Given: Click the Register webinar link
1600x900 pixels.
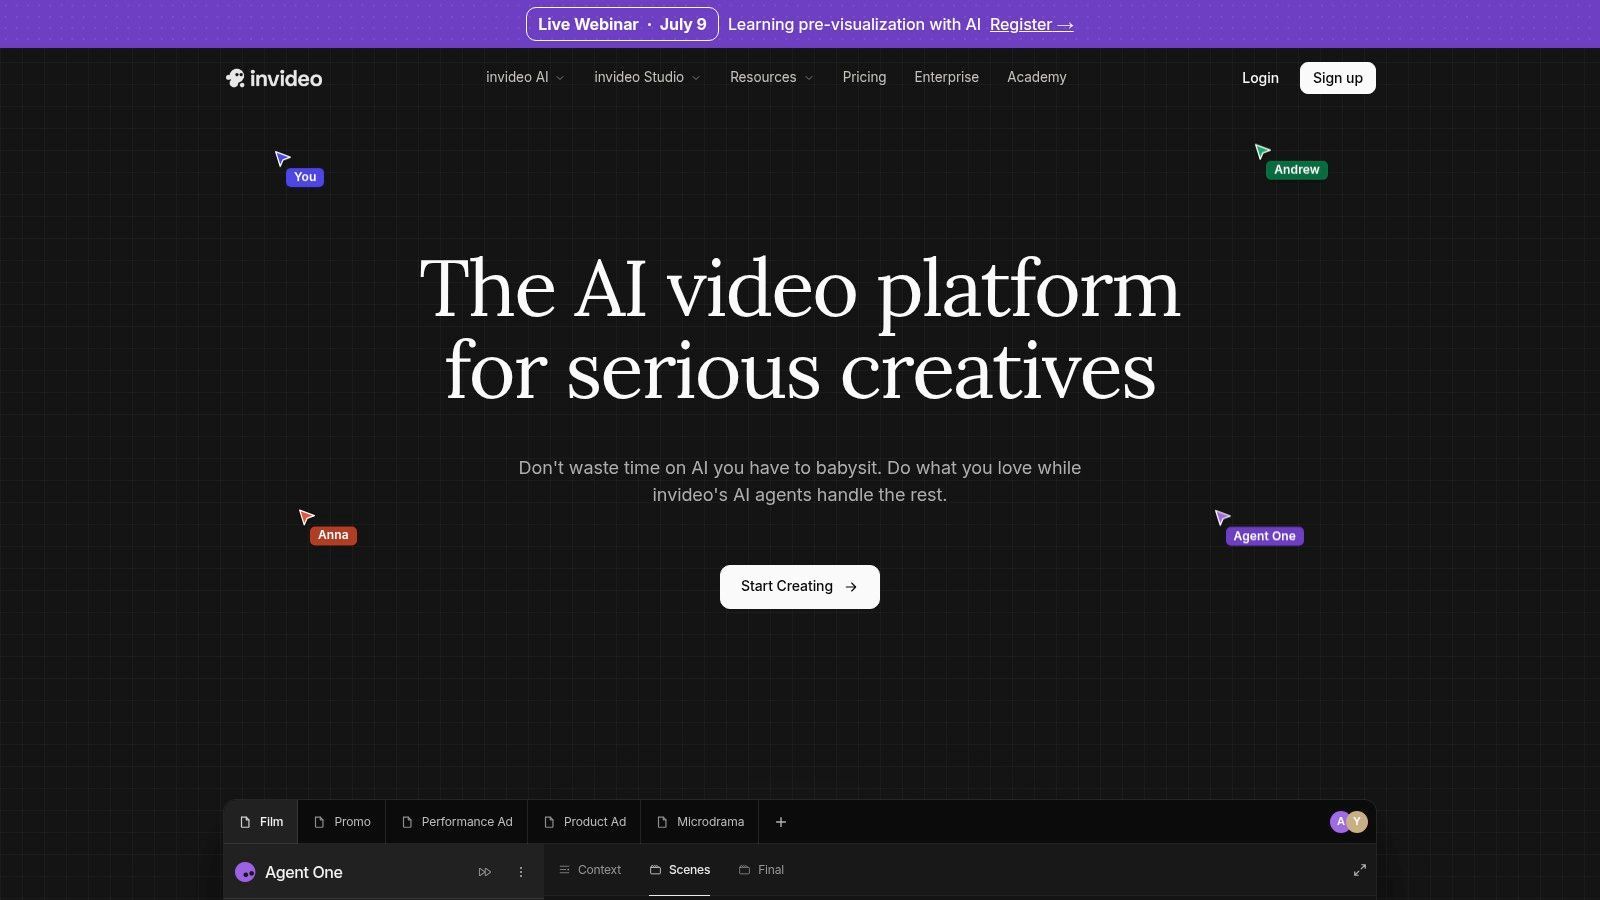Looking at the screenshot, I should 1031,24.
